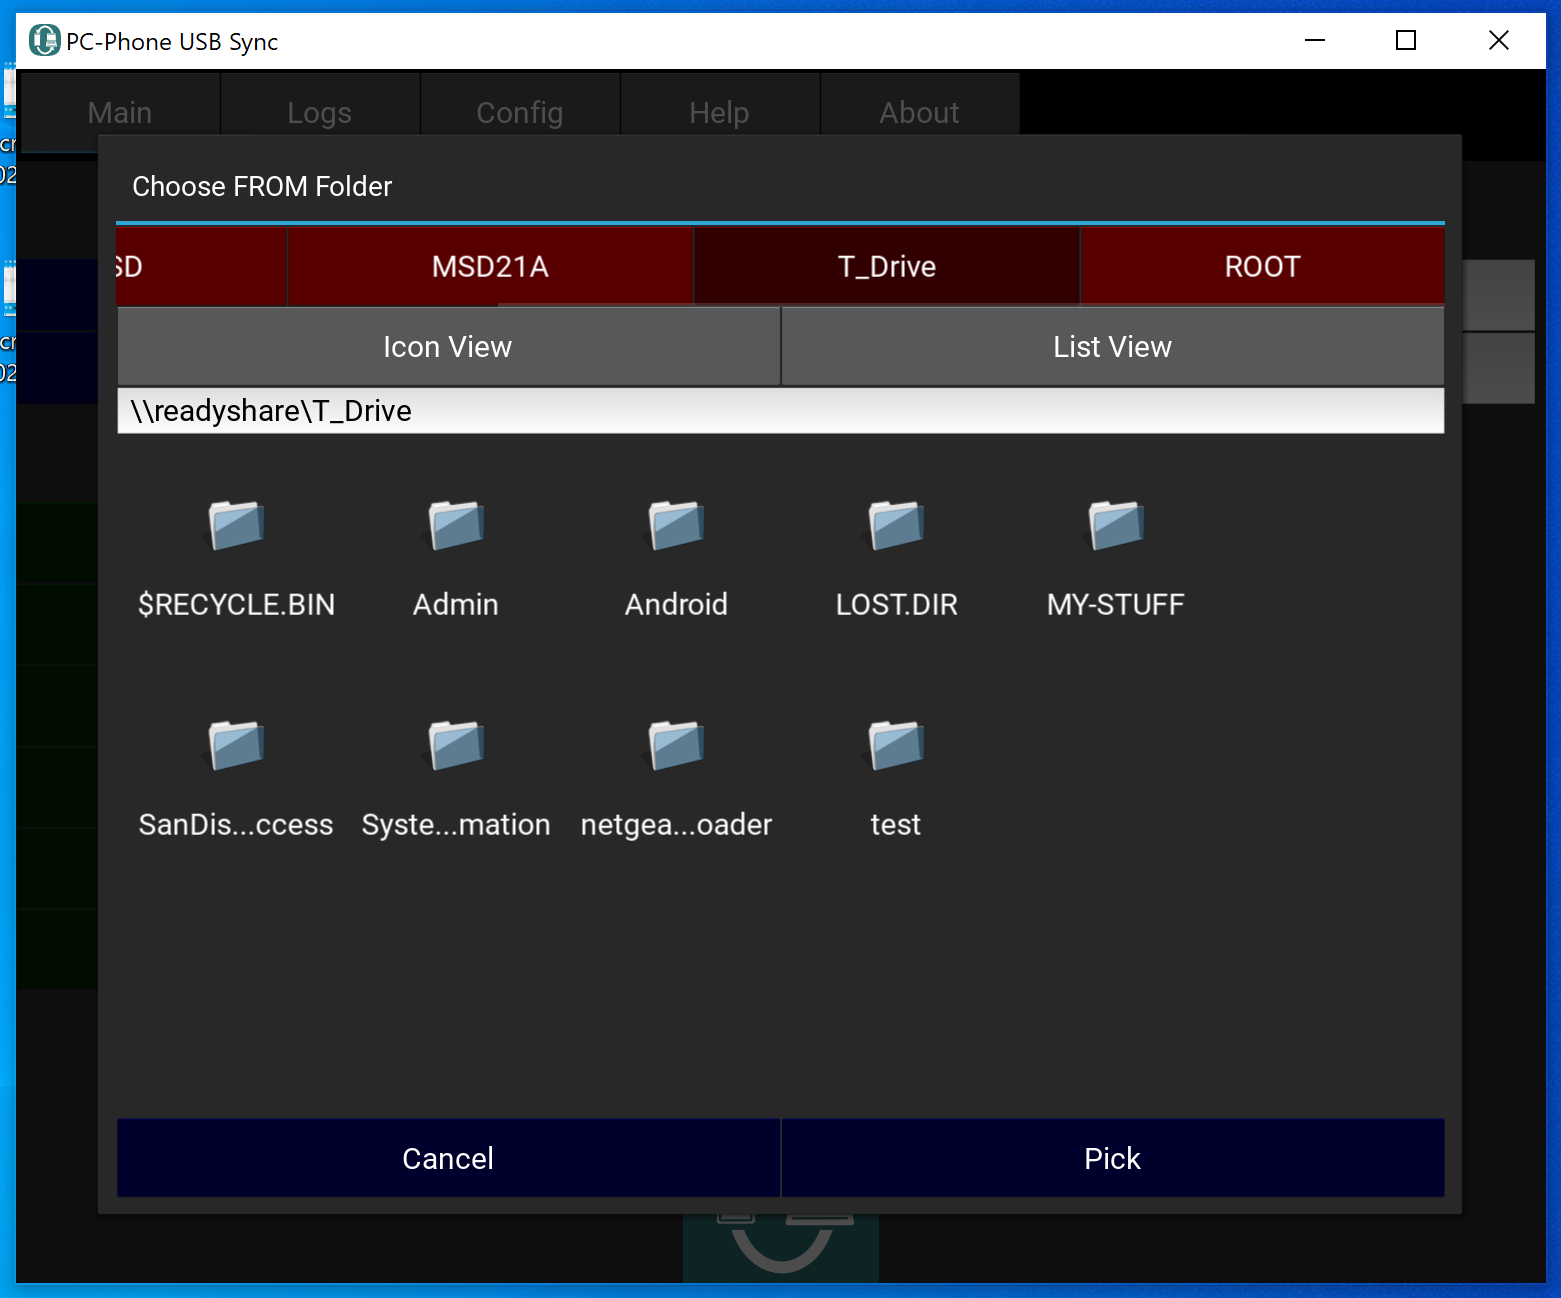
Task: Switch to the MSD21A drive tab
Action: click(490, 267)
